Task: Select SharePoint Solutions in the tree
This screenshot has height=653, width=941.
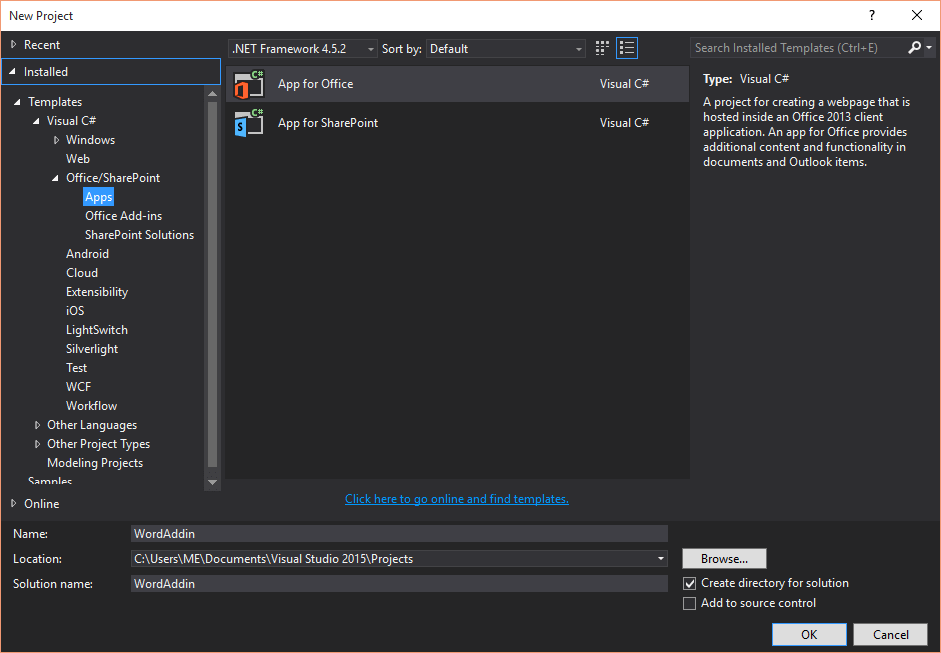Action: 139,235
